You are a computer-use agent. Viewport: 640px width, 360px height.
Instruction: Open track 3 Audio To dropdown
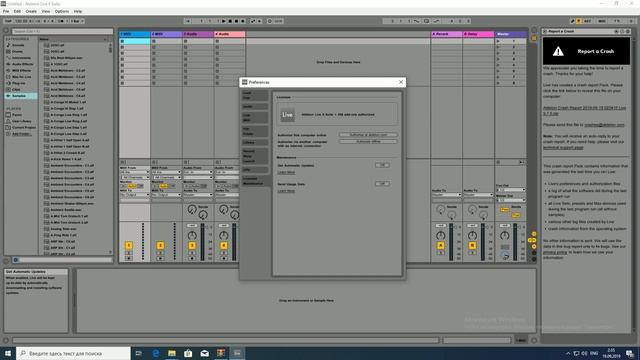(x=198, y=195)
